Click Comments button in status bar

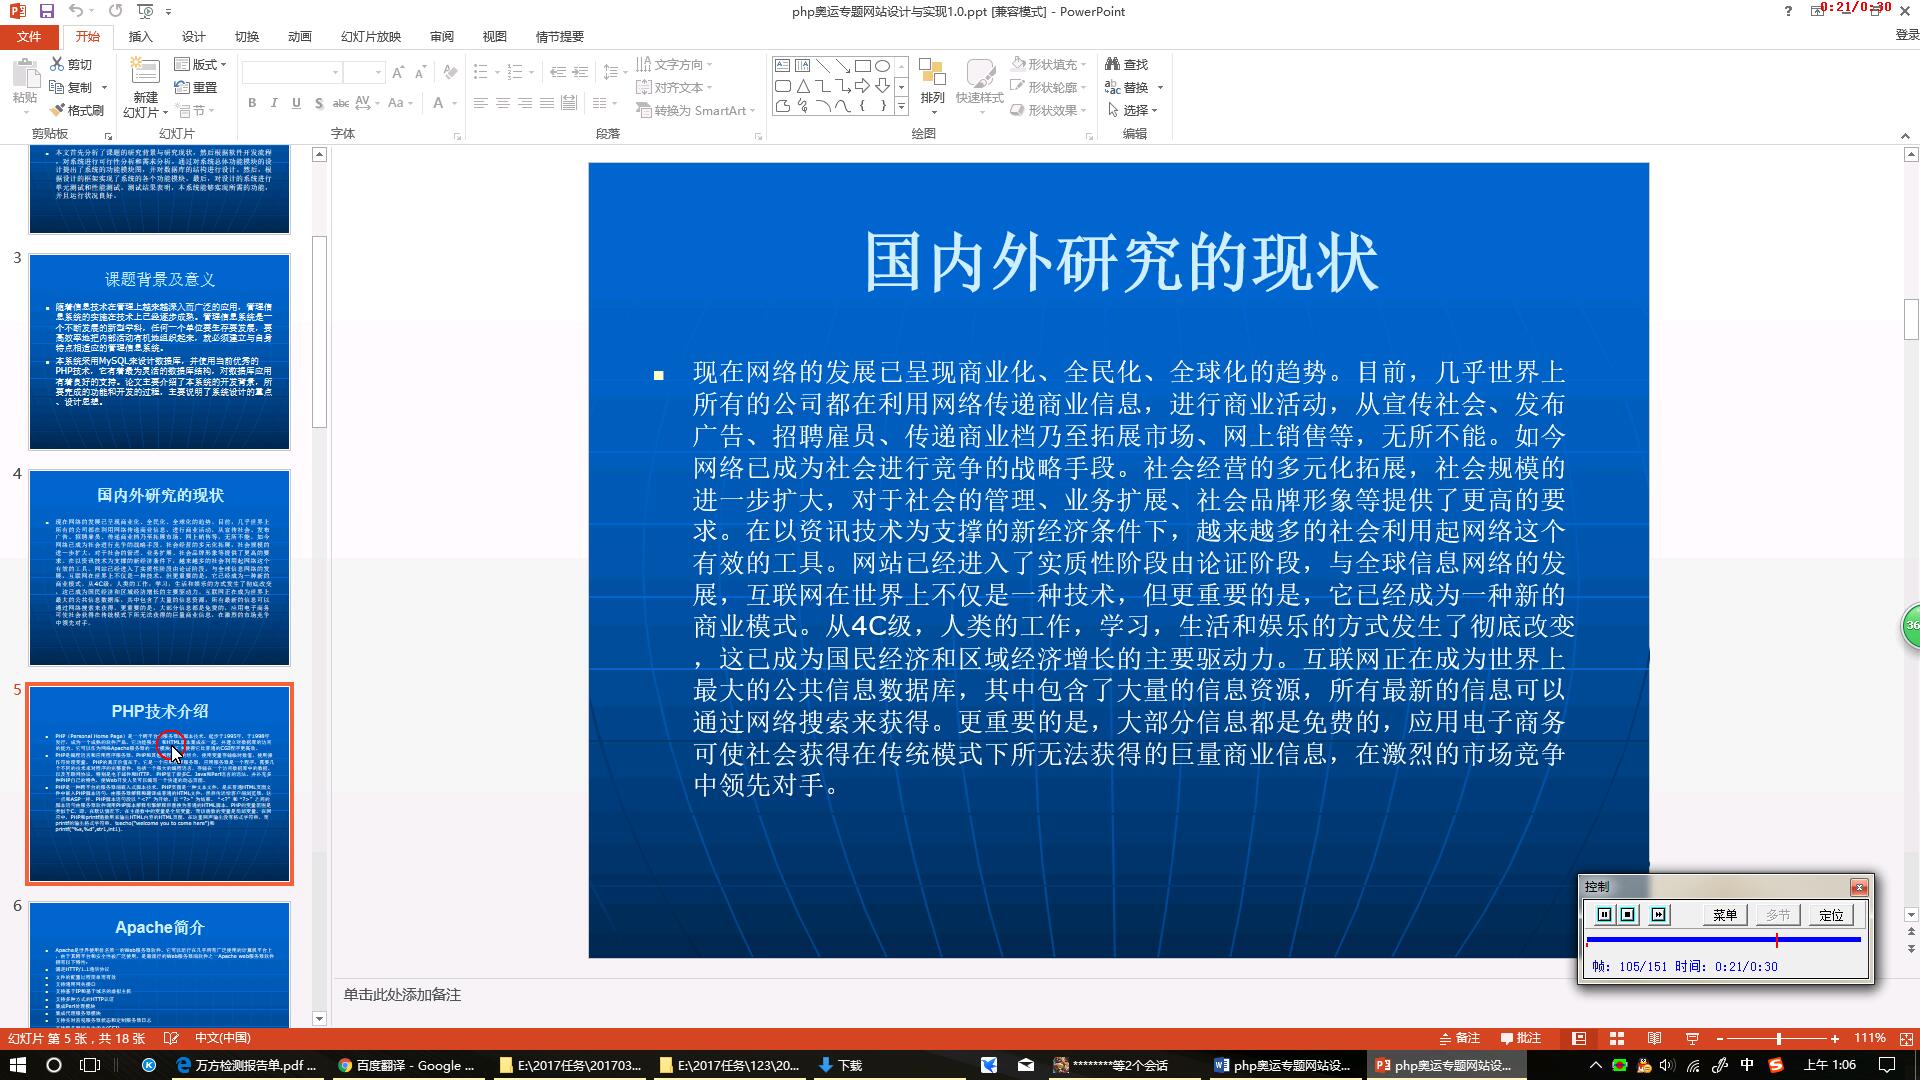point(1521,1038)
